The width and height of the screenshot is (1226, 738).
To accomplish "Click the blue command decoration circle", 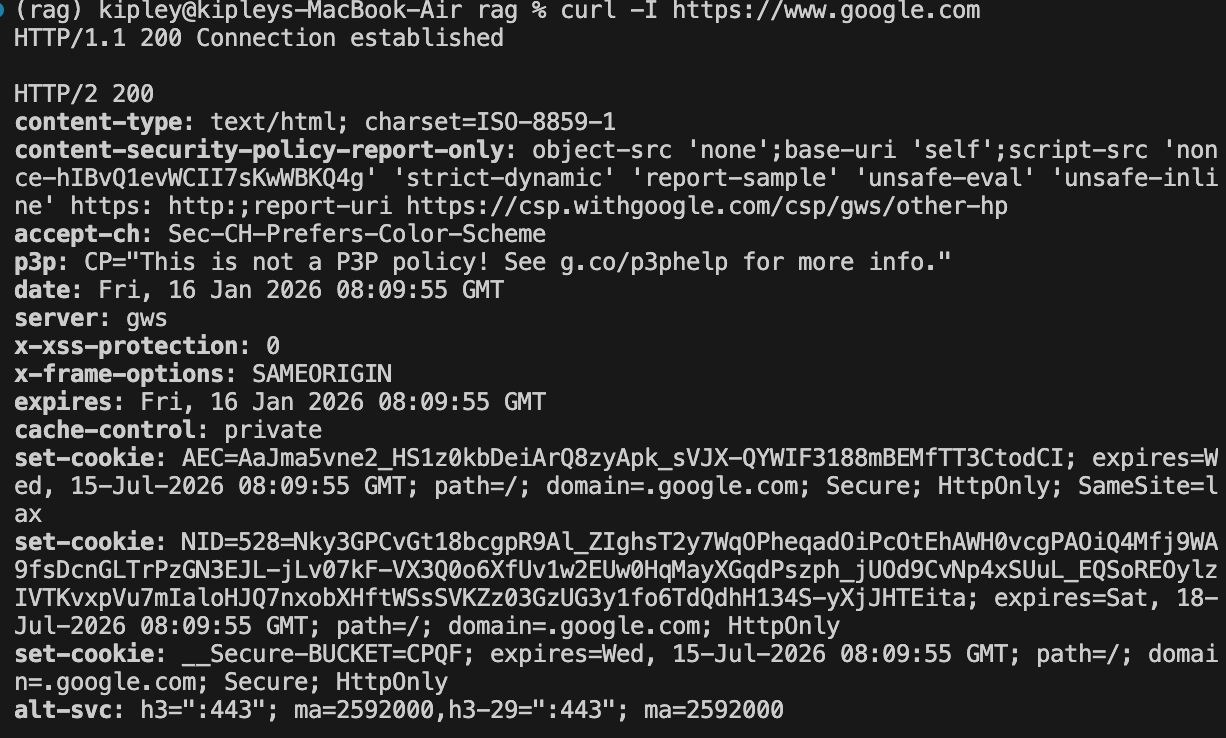I will [3, 10].
